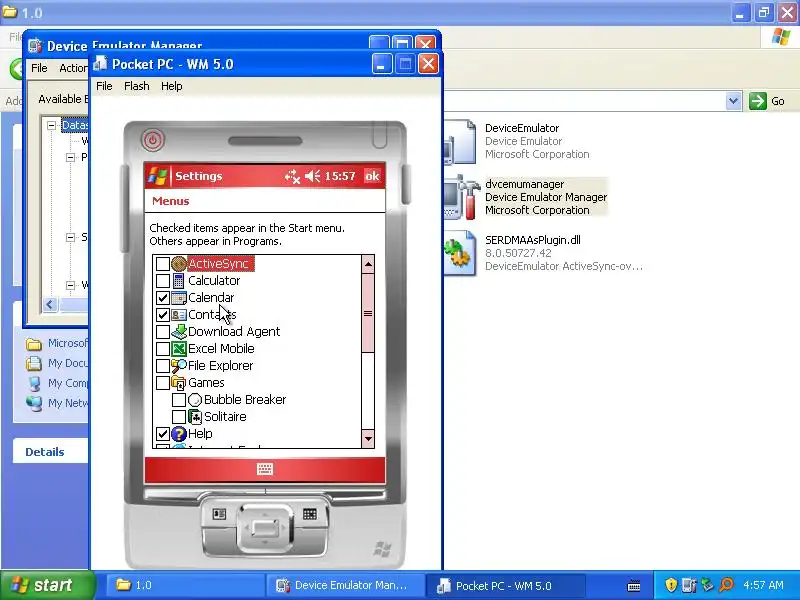Enable the Calculator checkbox
Screen dimensions: 800x600
coord(163,281)
